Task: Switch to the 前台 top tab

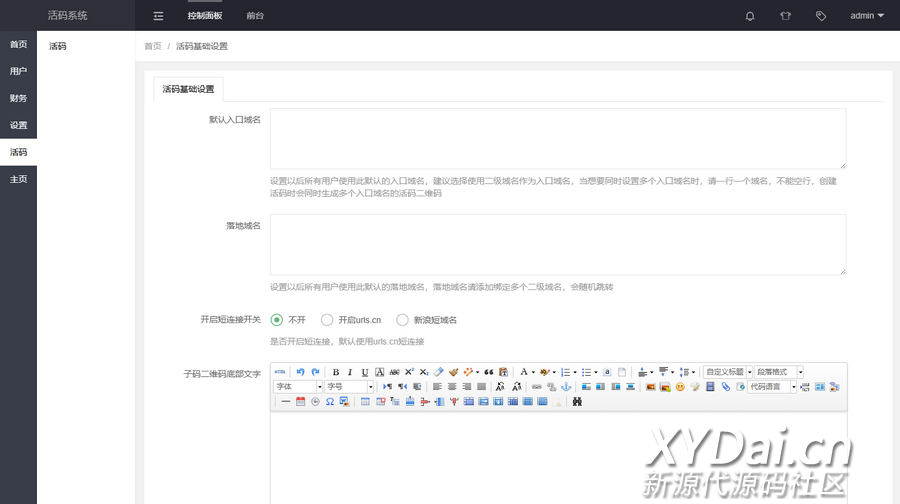Action: pyautogui.click(x=255, y=16)
